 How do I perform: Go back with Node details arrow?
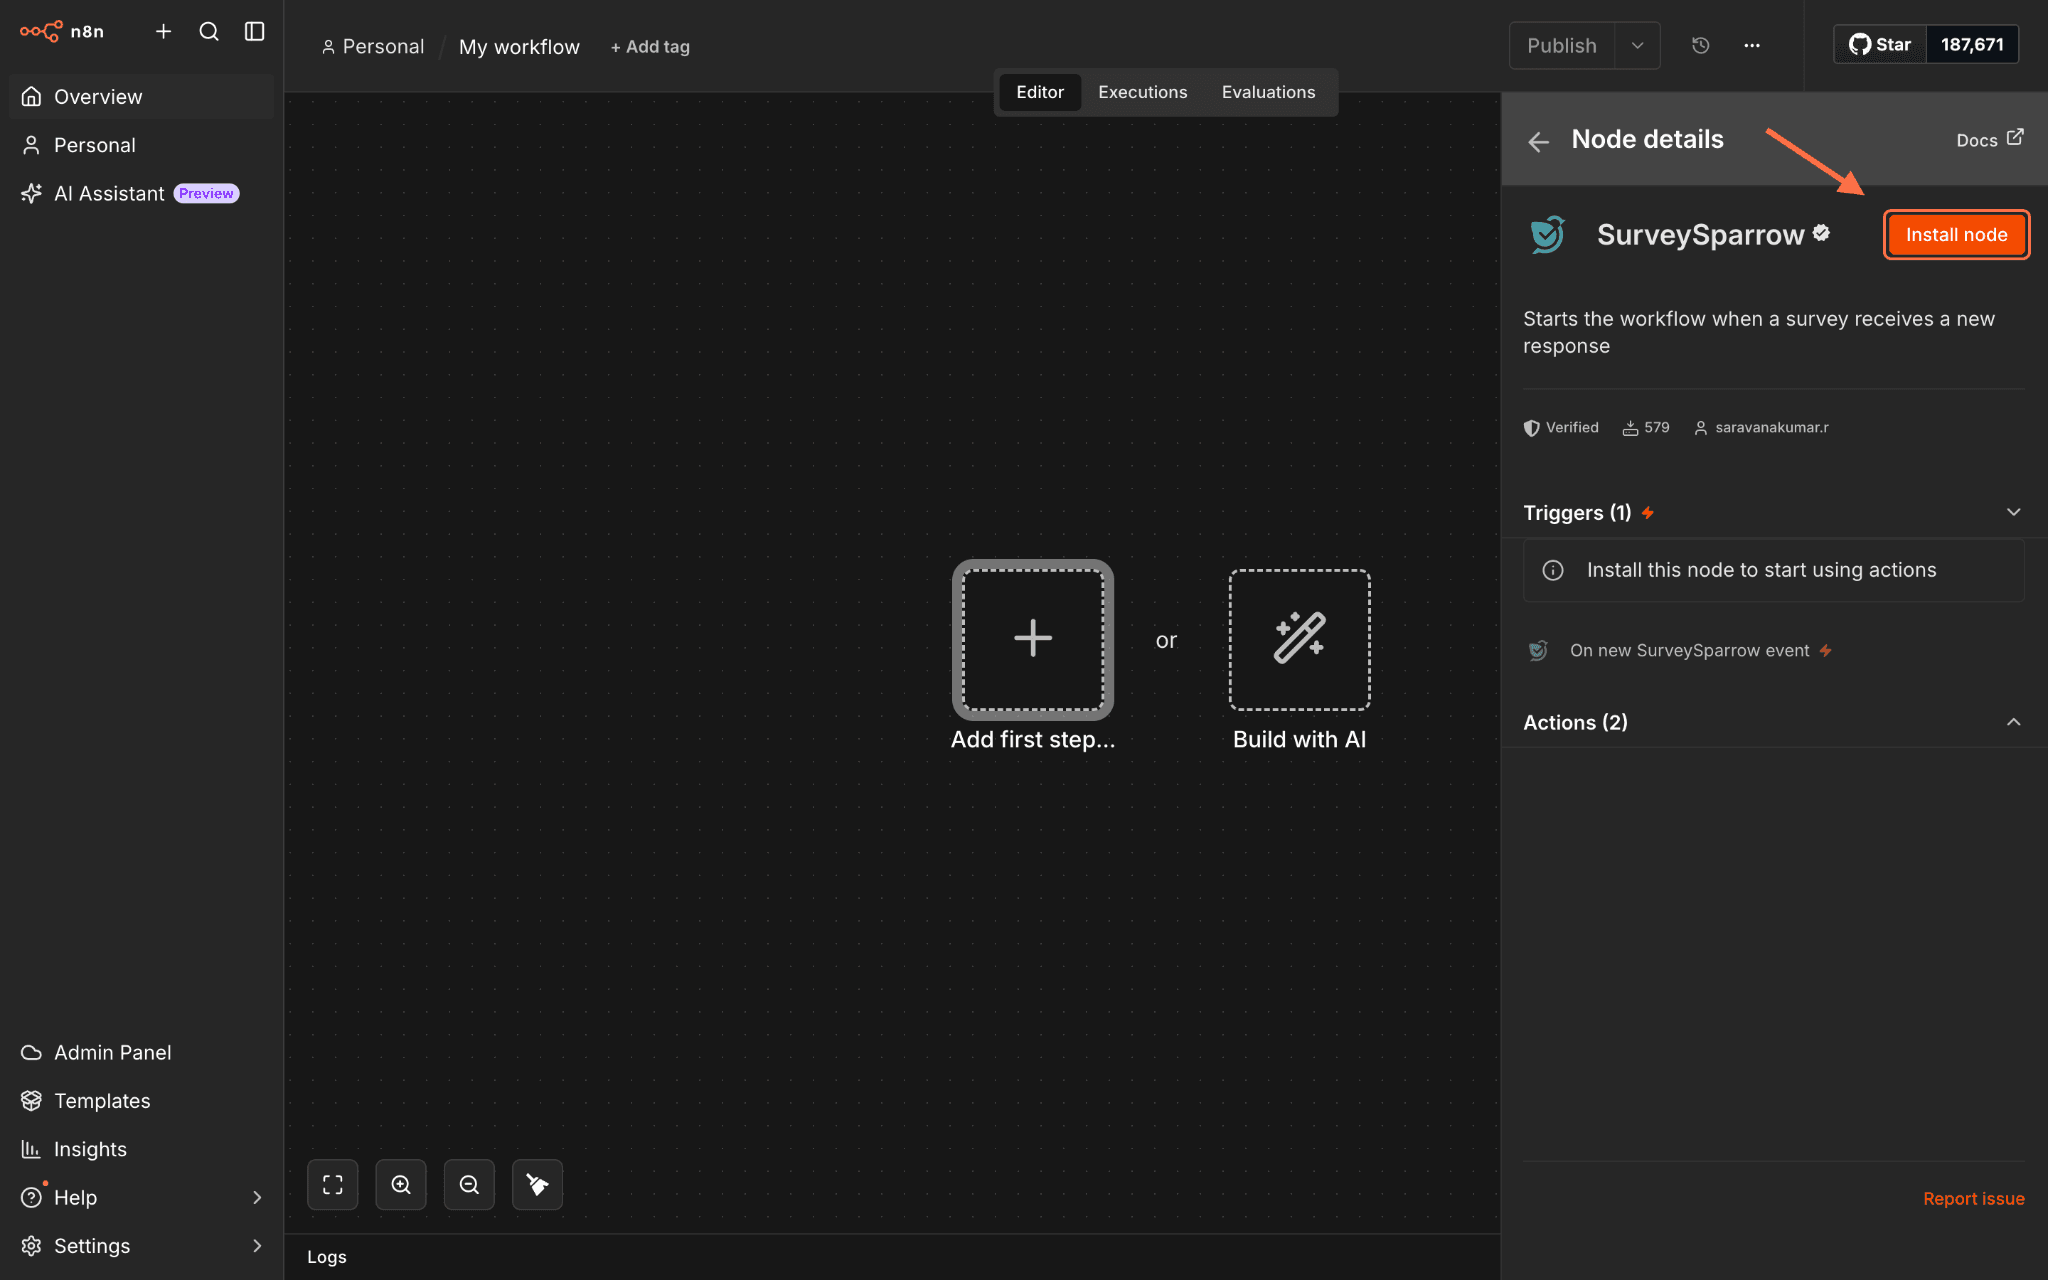point(1538,141)
